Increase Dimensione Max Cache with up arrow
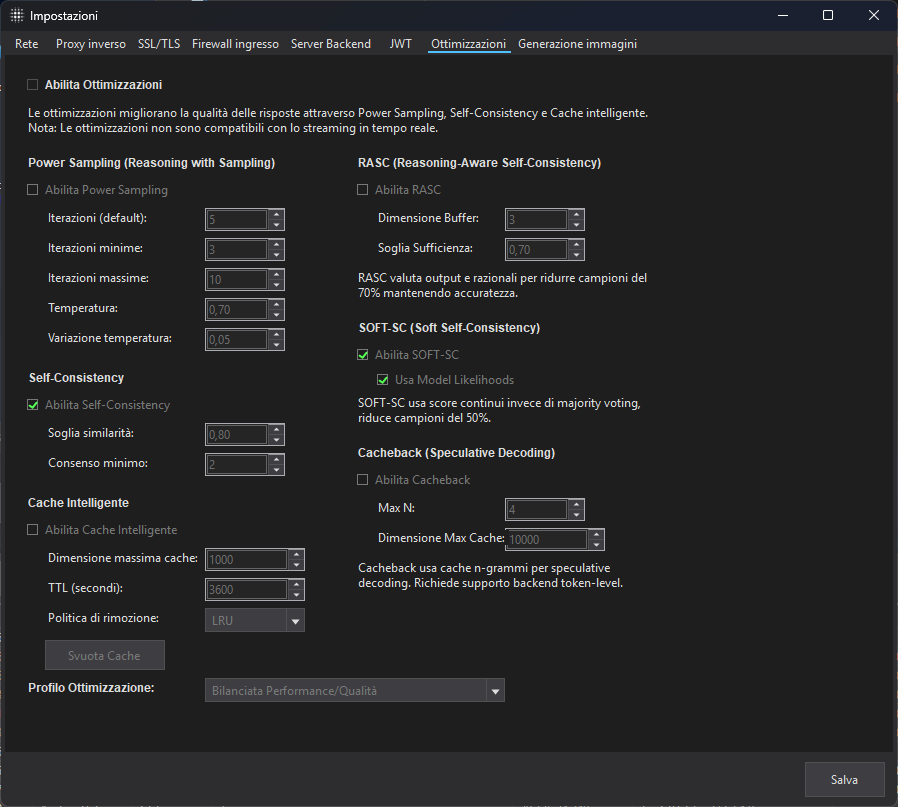This screenshot has height=807, width=898. [x=597, y=534]
